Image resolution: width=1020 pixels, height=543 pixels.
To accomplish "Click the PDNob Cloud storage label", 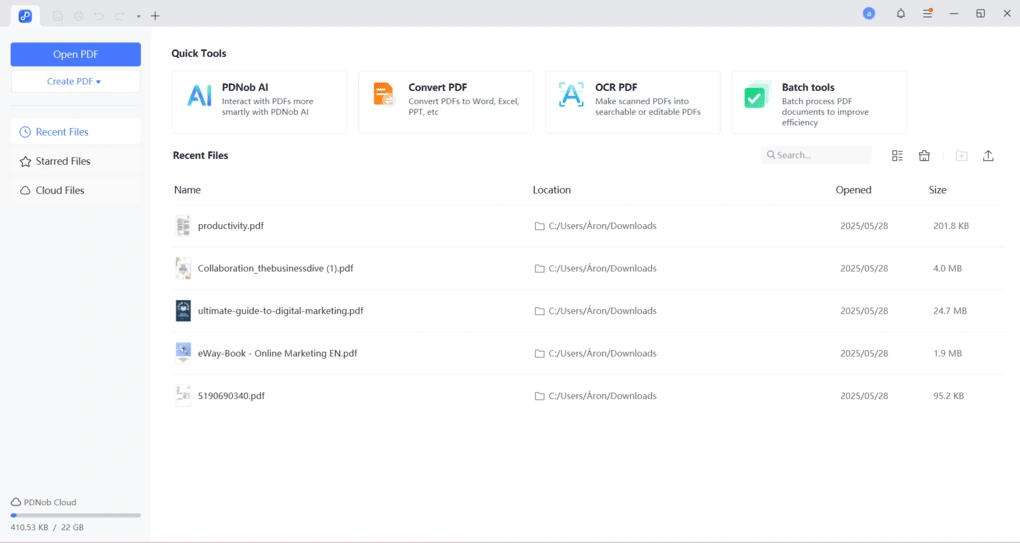I will [x=44, y=503].
